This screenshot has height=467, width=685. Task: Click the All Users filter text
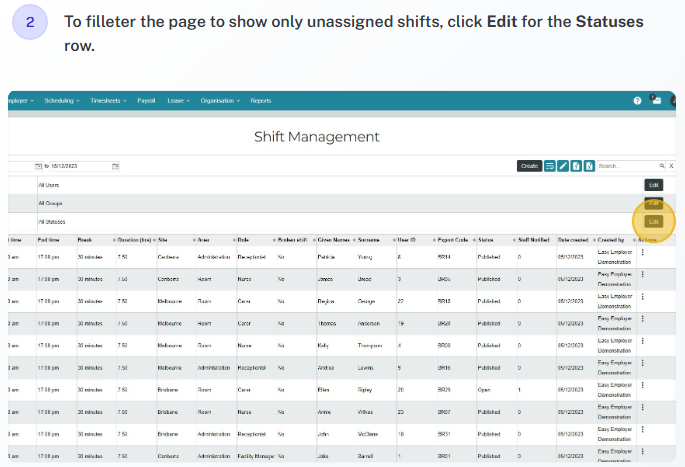click(x=48, y=185)
